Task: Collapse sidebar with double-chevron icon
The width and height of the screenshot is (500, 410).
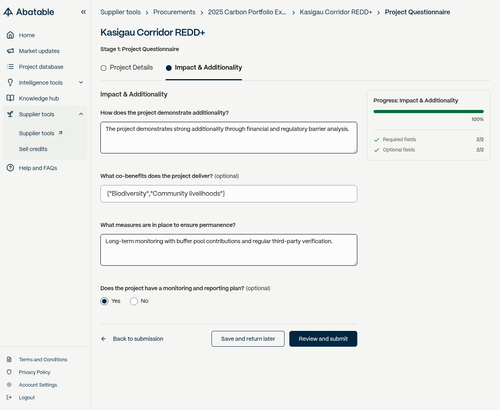Action: [83, 12]
